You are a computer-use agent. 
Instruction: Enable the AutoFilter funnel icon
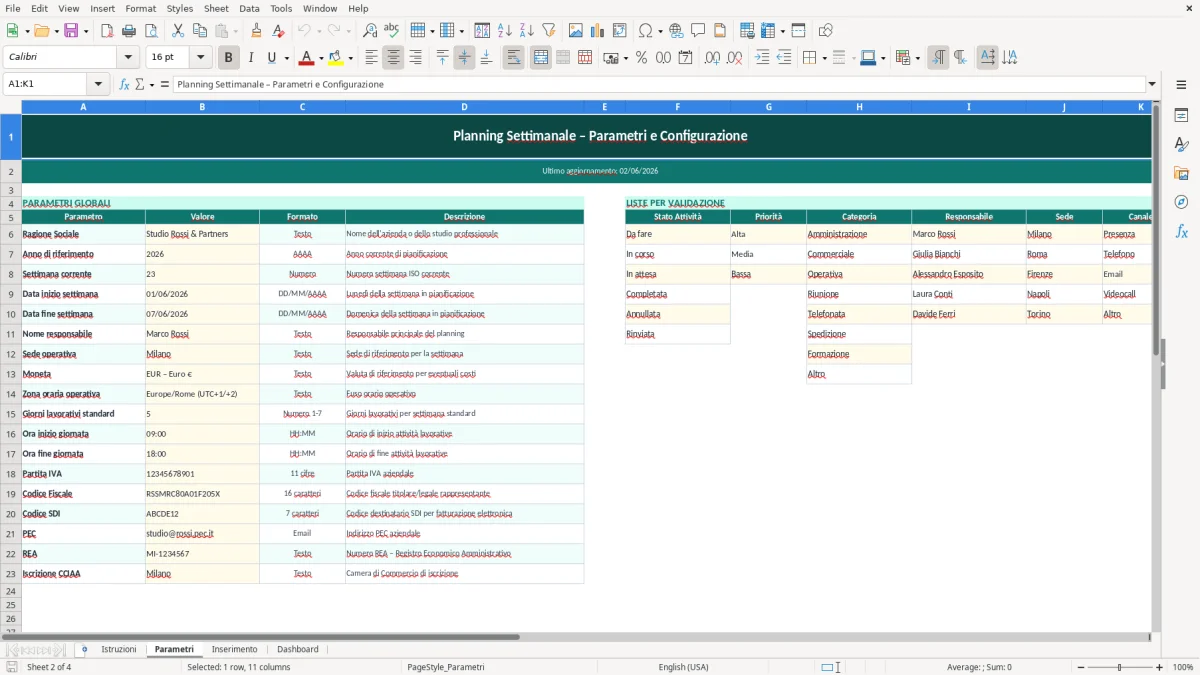point(548,31)
